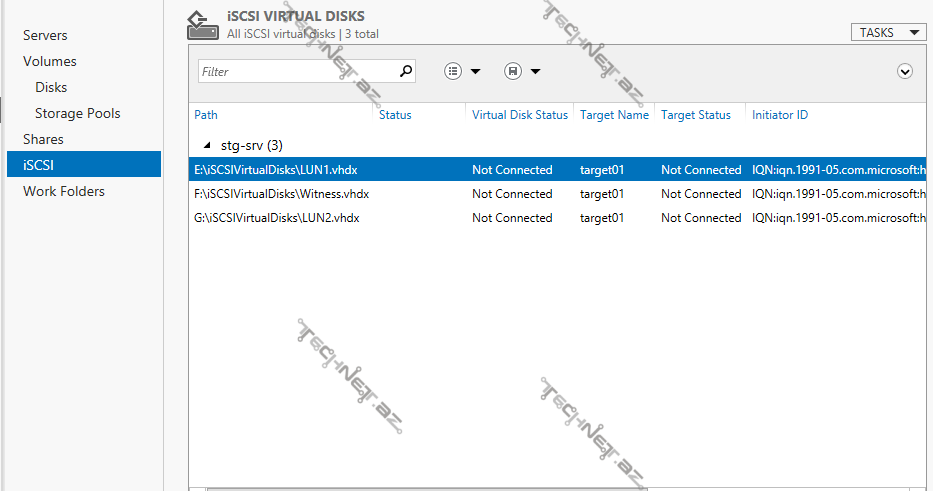Expand the circular chevron on the right
Screen dimensions: 933x491
point(905,71)
